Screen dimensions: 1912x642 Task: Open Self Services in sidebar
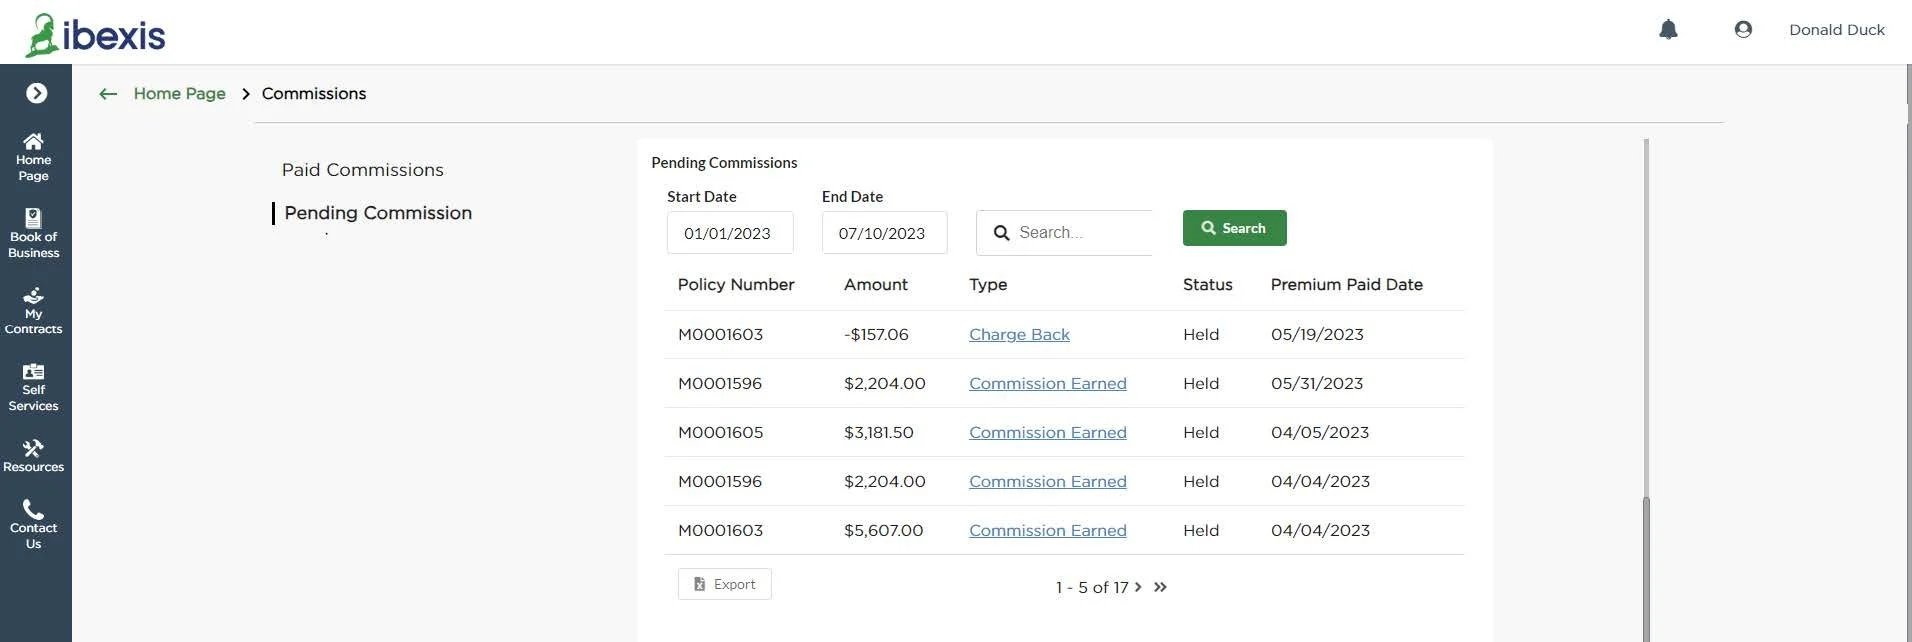pyautogui.click(x=33, y=388)
